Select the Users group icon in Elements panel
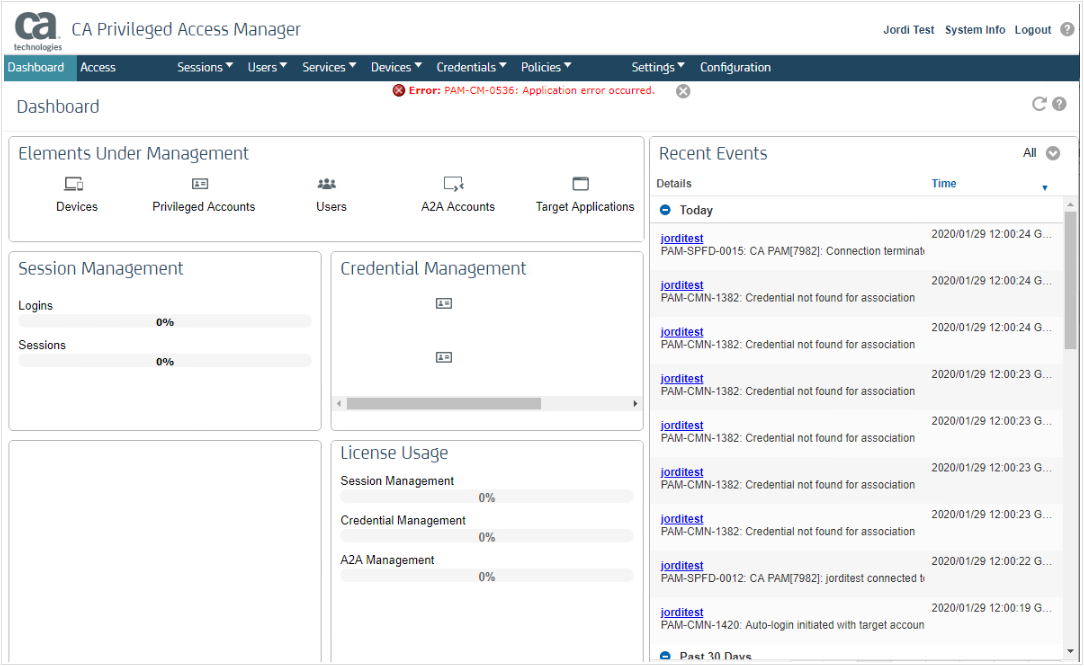Image resolution: width=1084 pixels, height=666 pixels. pos(327,184)
